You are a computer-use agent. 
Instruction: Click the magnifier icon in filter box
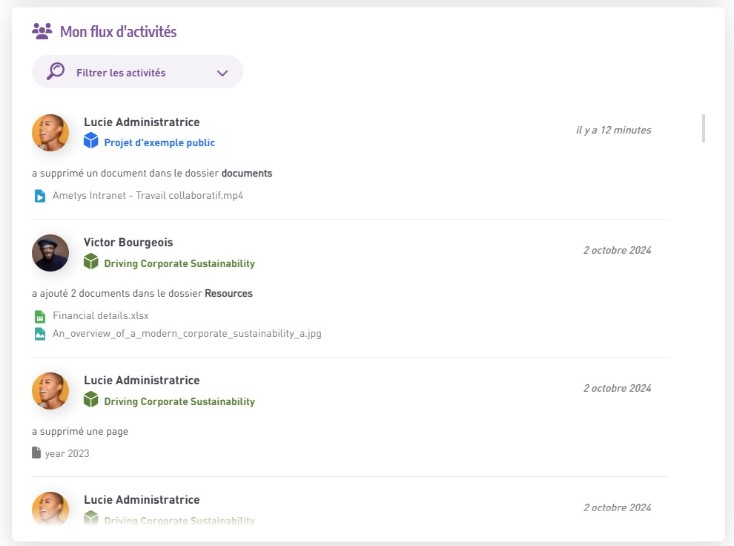56,71
